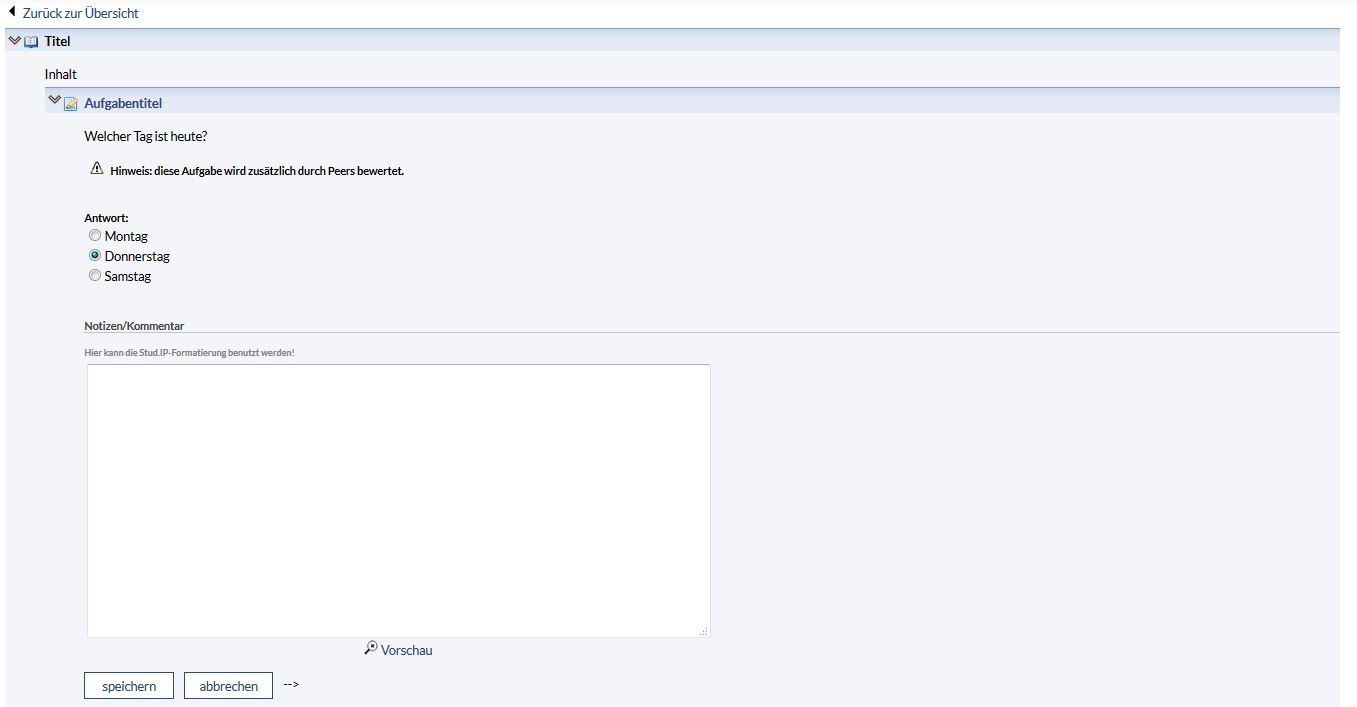Click the Notizen/Kommentar section heading
This screenshot has width=1357, height=707.
pos(134,326)
